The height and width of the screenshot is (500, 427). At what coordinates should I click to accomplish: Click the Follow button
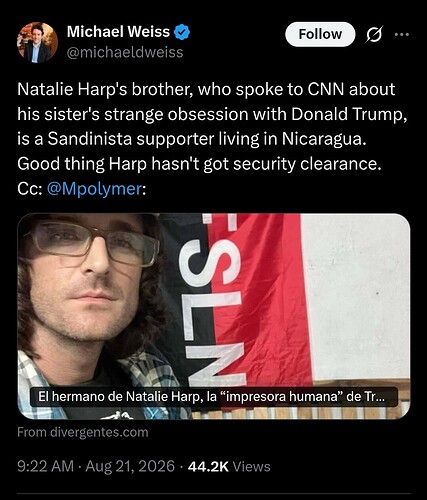(320, 34)
